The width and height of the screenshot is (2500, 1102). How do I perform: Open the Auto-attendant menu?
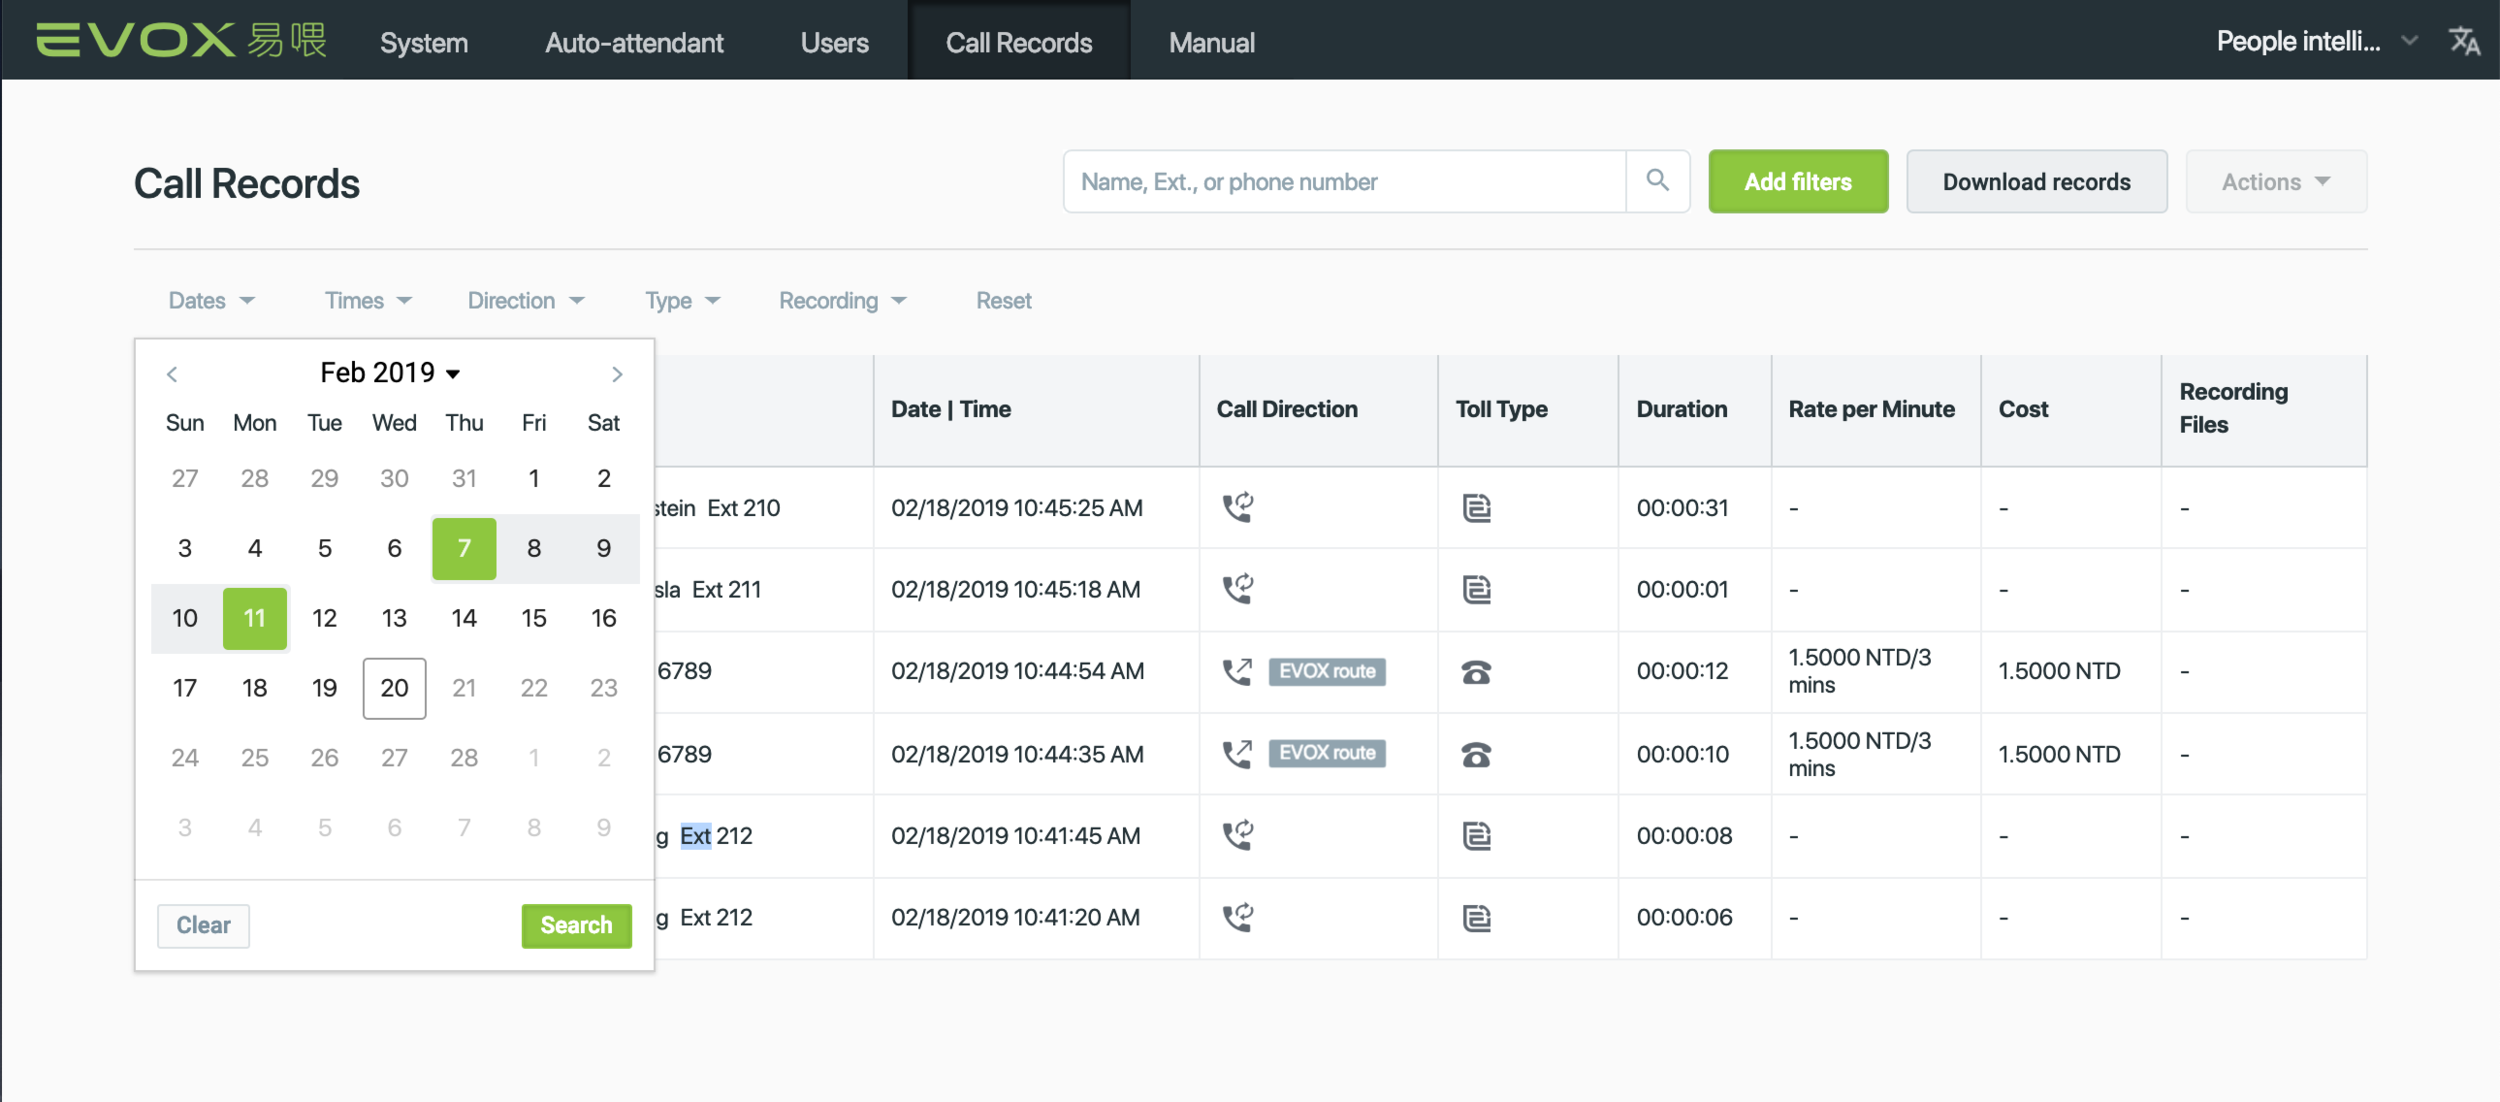(x=634, y=42)
